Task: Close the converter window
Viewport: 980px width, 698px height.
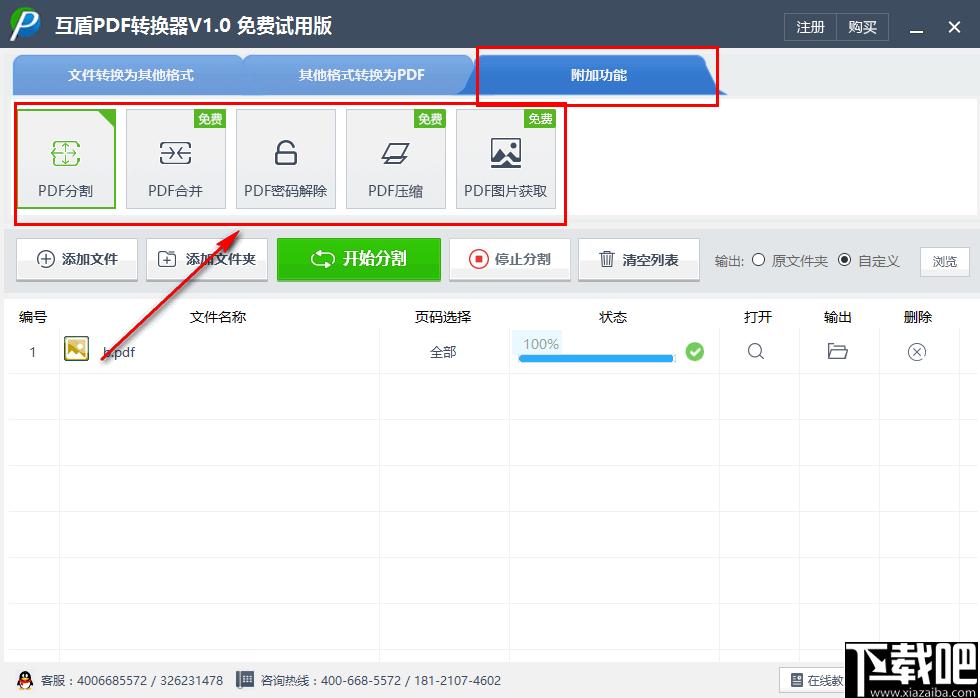Action: coord(954,27)
